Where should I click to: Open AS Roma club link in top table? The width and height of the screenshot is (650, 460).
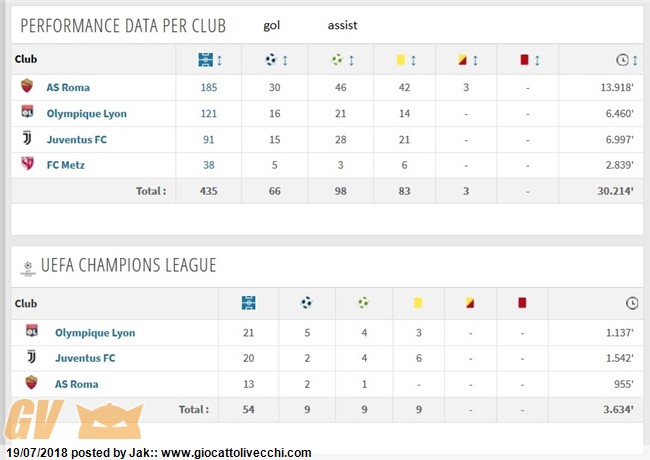pos(68,87)
